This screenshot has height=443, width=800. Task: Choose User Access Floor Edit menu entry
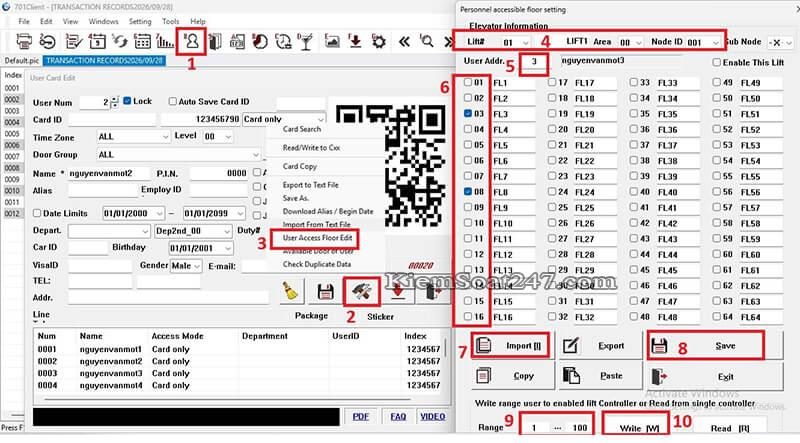pyautogui.click(x=317, y=238)
